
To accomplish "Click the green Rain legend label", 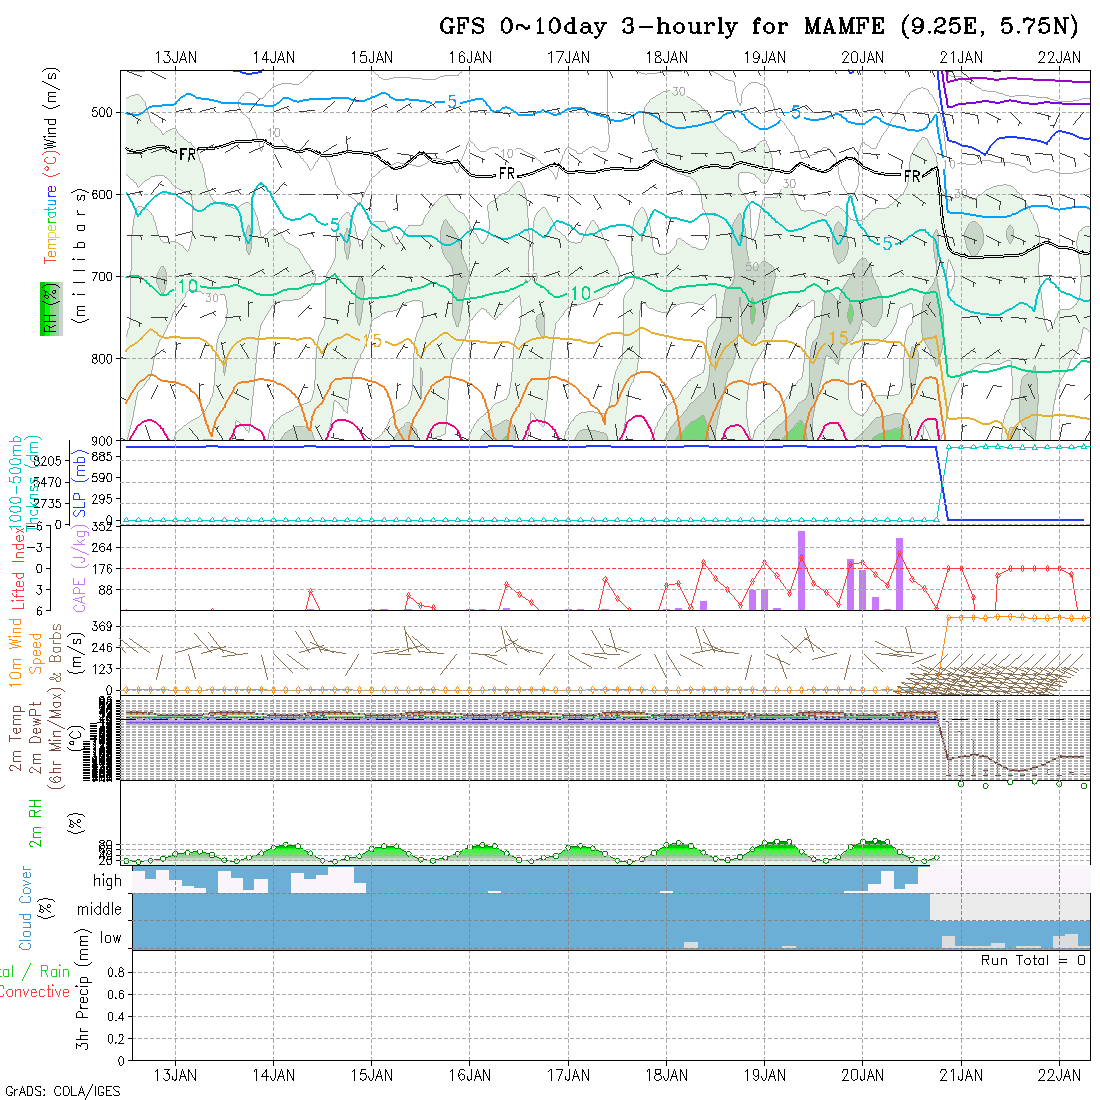I will tap(54, 972).
